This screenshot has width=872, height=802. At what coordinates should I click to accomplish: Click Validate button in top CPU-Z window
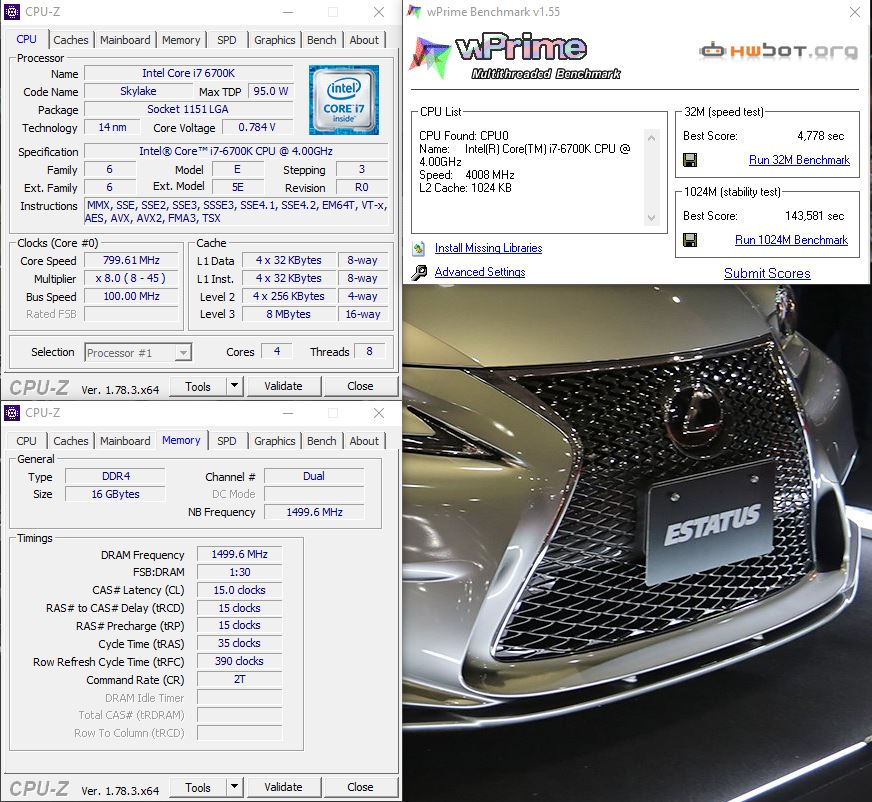pos(283,386)
